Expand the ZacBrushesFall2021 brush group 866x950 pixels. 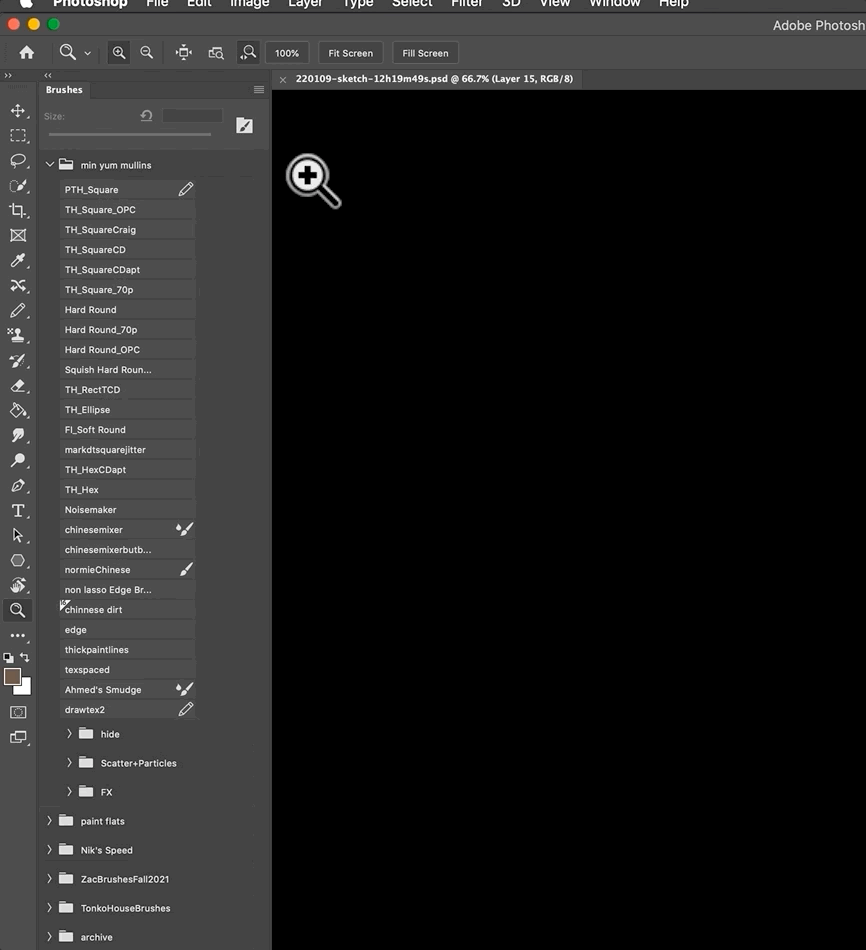pos(49,879)
